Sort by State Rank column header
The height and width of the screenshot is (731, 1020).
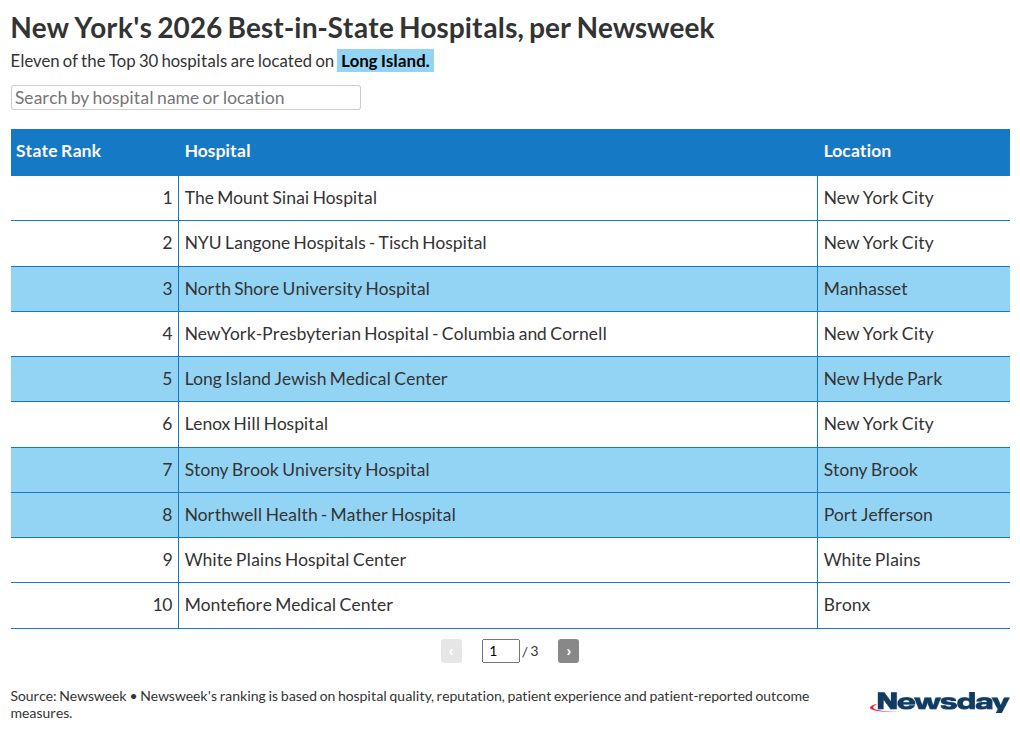[59, 151]
